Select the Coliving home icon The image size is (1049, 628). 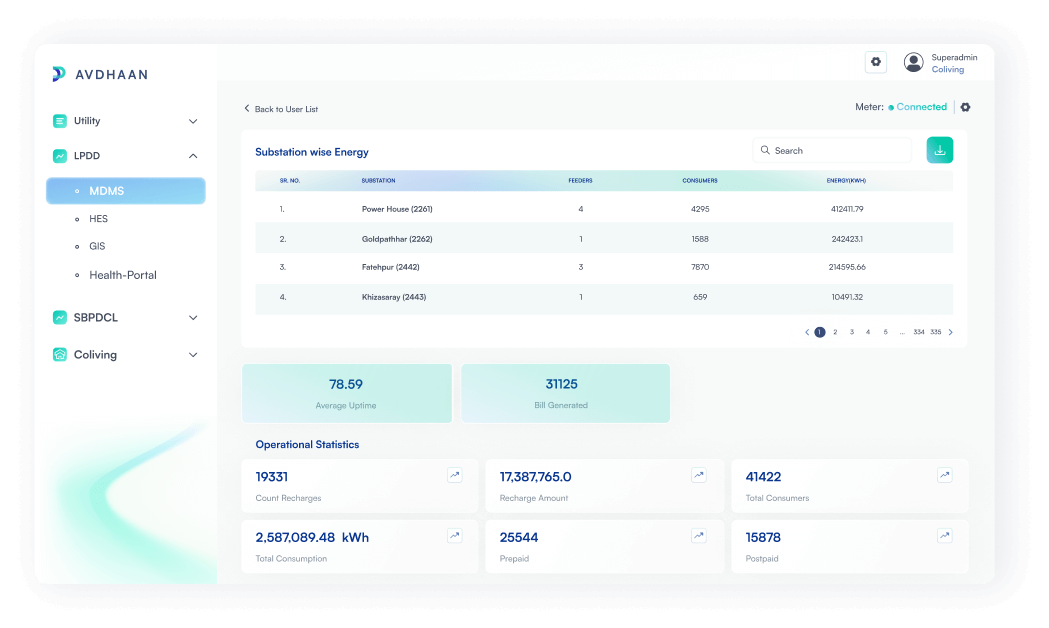60,354
